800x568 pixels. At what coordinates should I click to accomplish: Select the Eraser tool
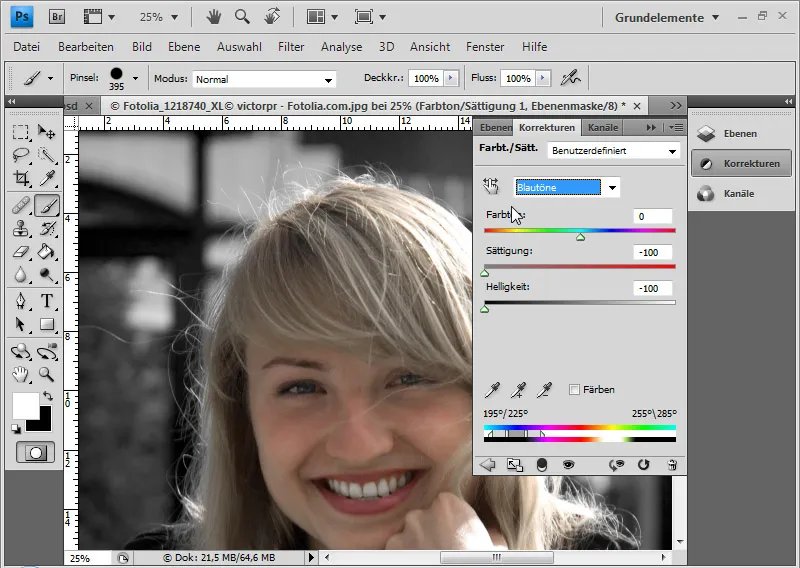pos(20,252)
